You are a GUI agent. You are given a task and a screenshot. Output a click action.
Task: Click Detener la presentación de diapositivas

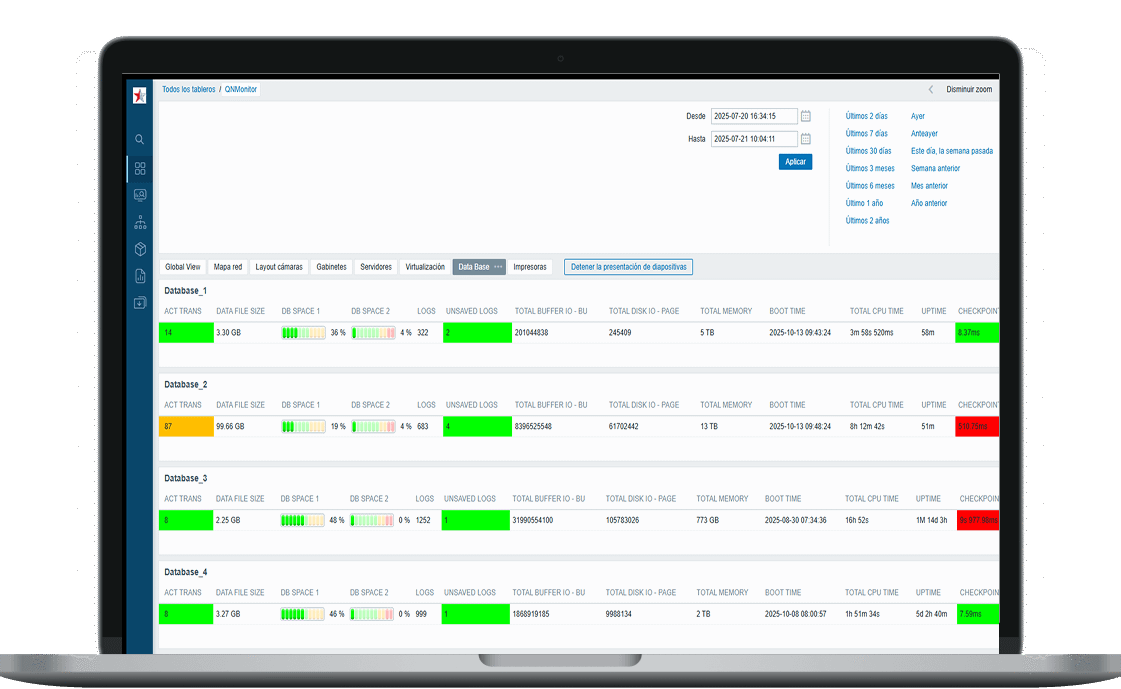[628, 267]
